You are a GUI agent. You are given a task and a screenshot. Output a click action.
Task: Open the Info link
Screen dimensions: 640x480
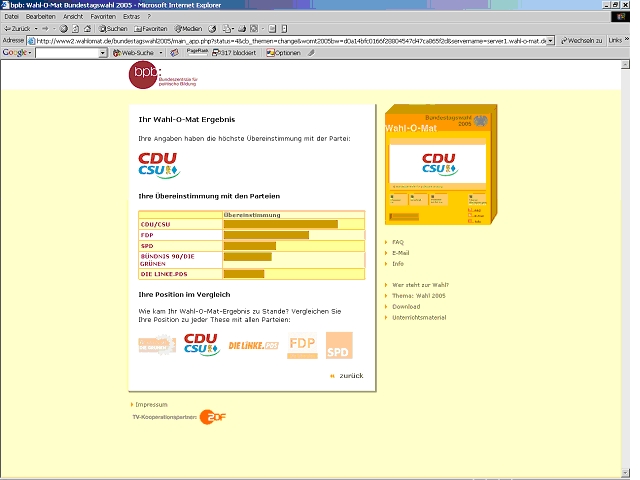pyautogui.click(x=398, y=264)
